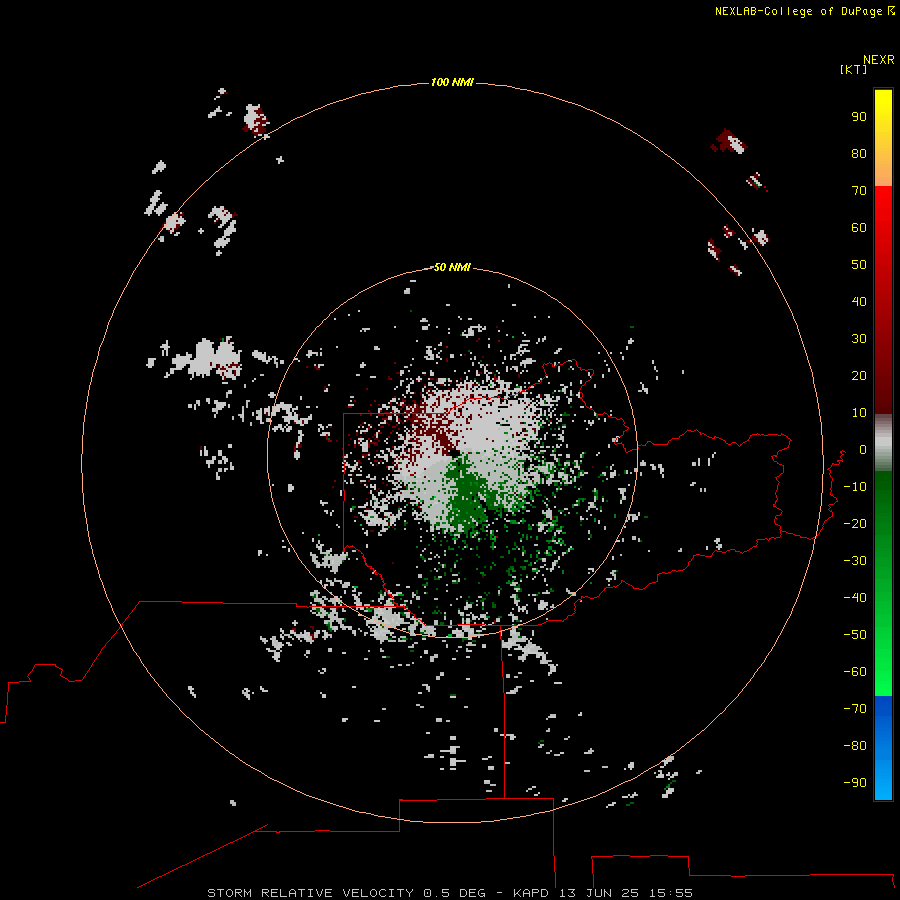Click the NEXLAB-College of DuPage watermark text

[x=798, y=11]
